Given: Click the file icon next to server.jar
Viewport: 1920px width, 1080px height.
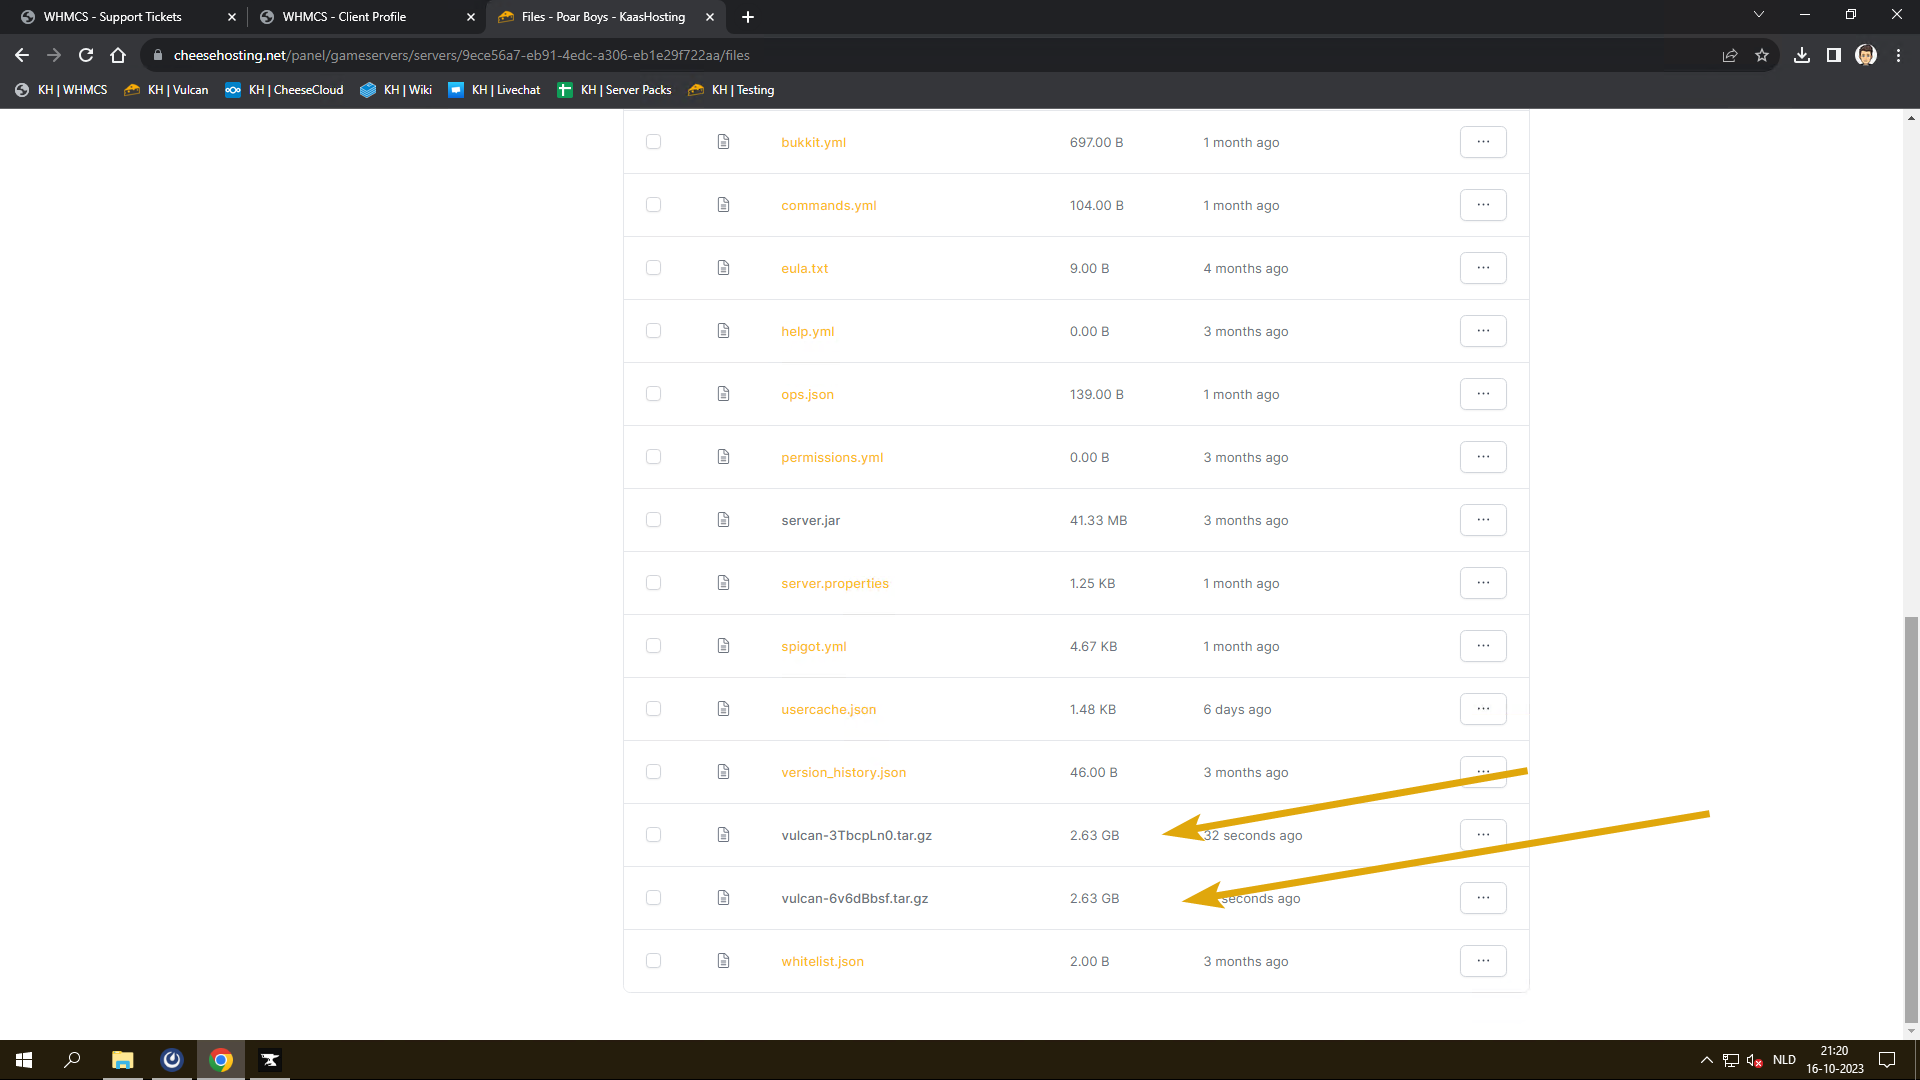Looking at the screenshot, I should pyautogui.click(x=723, y=520).
